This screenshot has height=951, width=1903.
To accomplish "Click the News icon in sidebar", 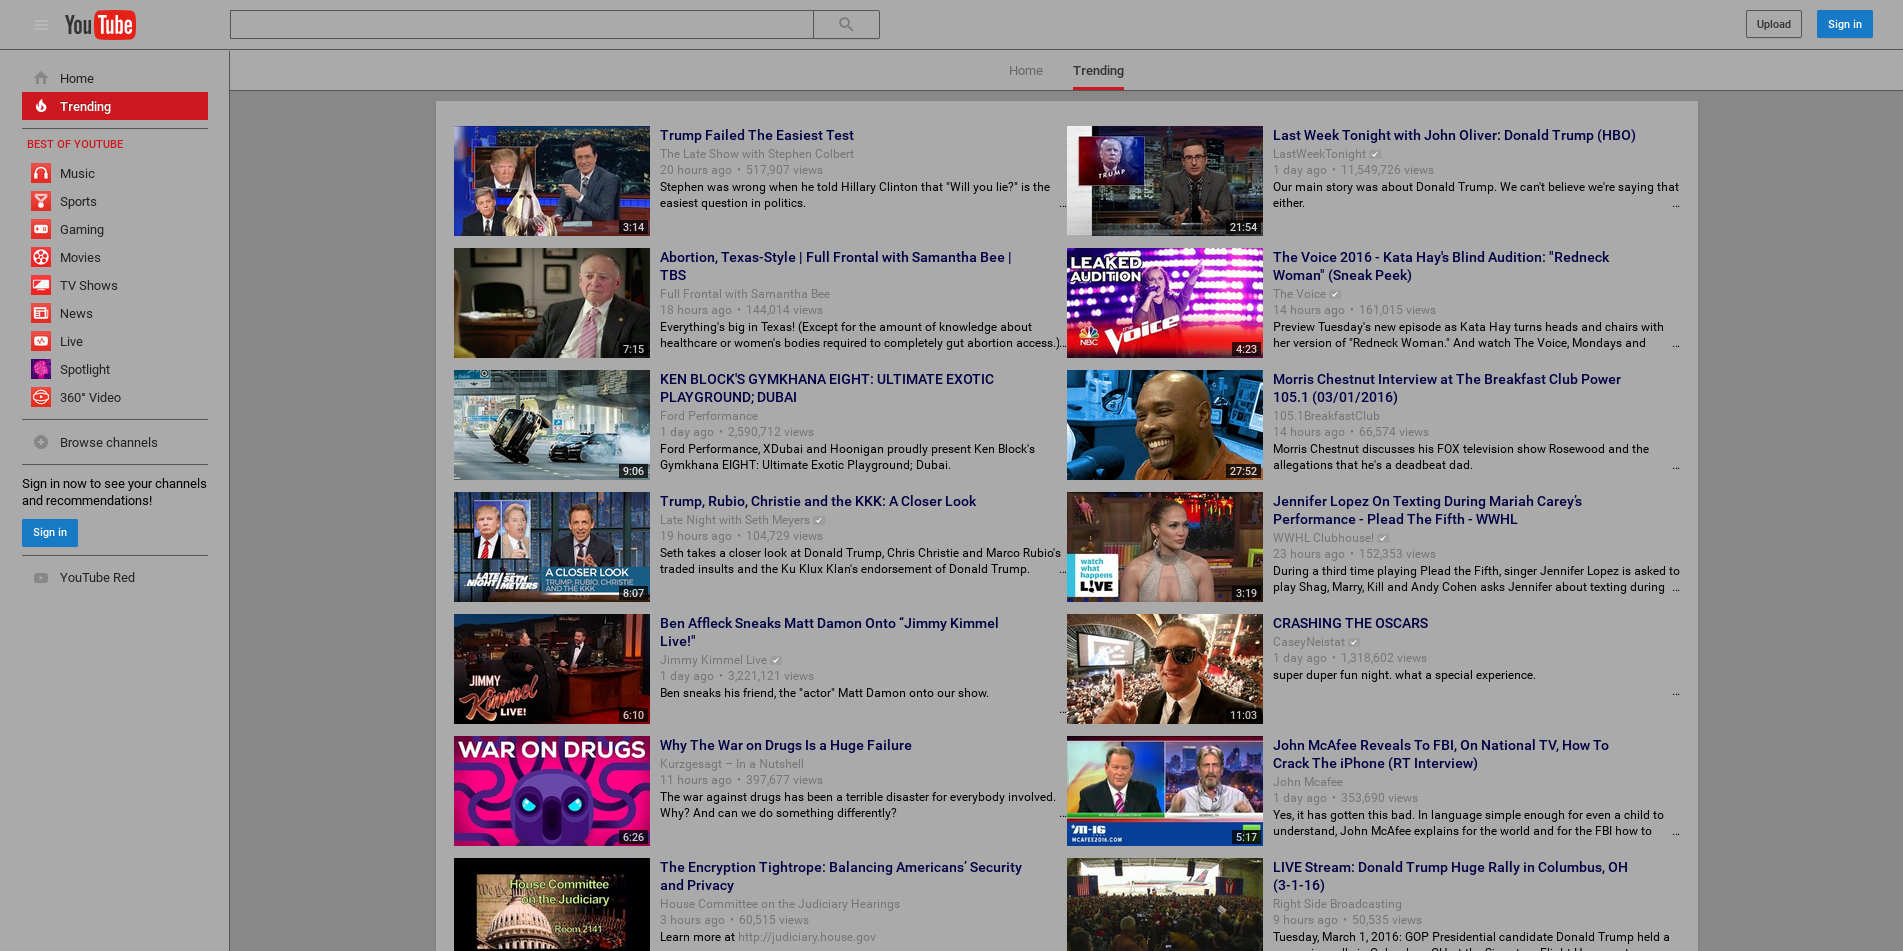I will click(x=41, y=313).
